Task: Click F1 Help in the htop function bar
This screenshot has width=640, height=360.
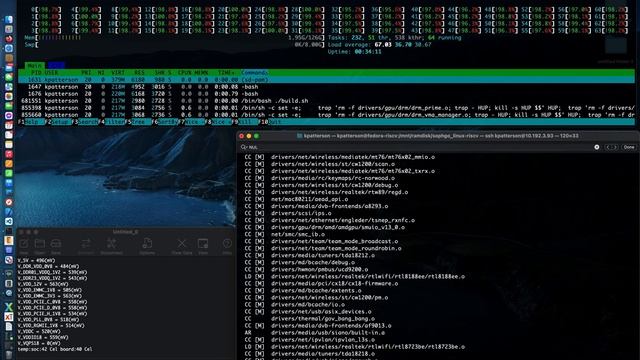Action: [31, 122]
